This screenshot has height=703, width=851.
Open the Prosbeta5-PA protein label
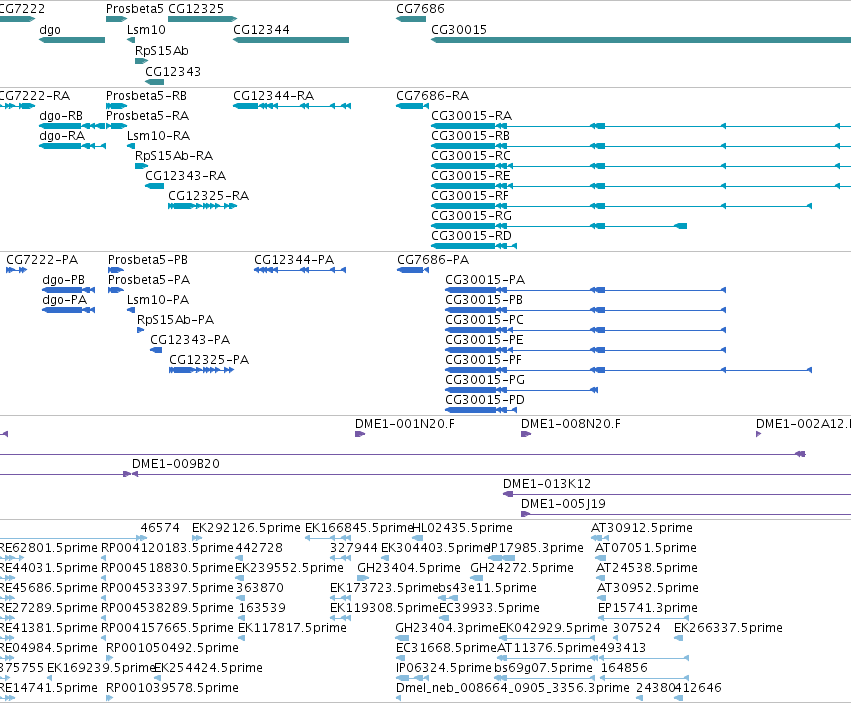coord(149,280)
